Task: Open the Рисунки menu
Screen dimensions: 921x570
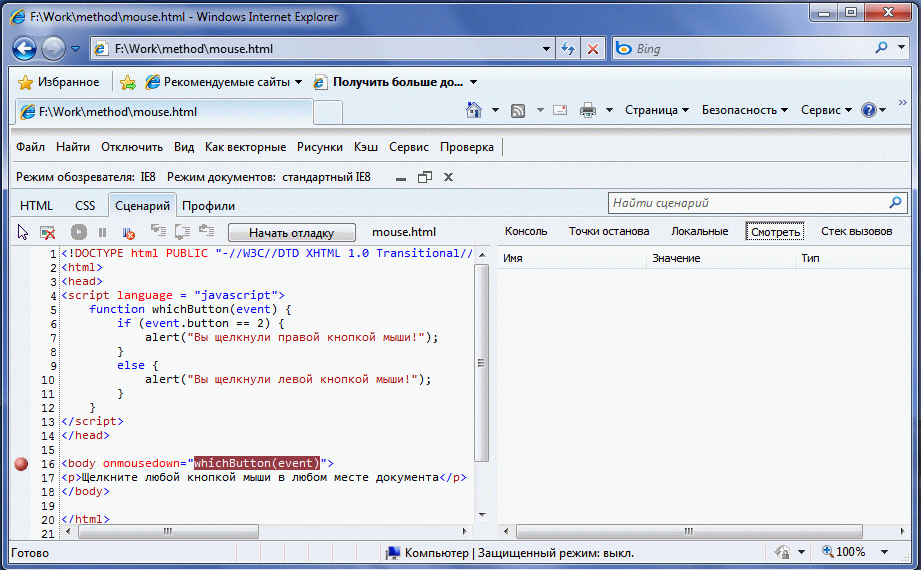Action: tap(320, 147)
